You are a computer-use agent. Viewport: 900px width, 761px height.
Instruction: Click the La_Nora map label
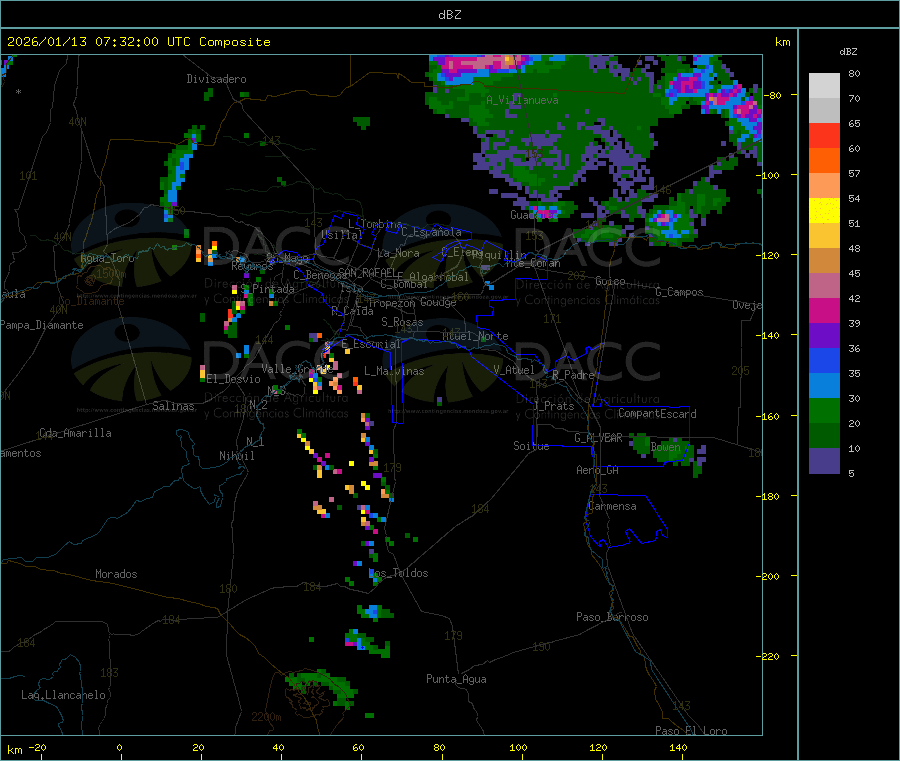[x=398, y=253]
